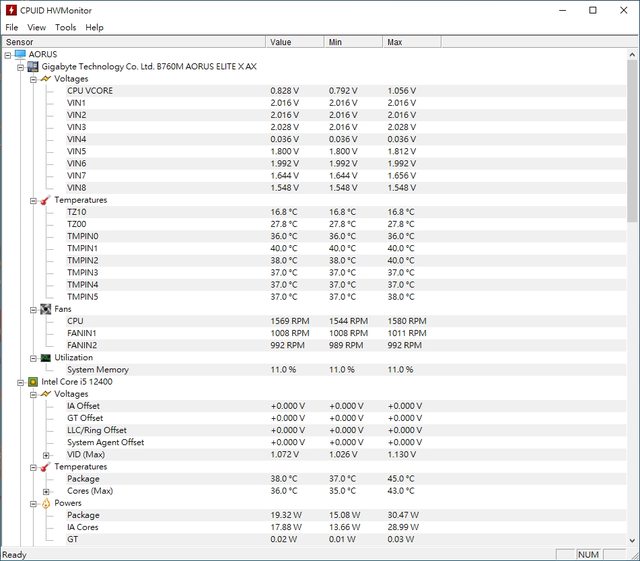Click the Powers section flame icon
Image resolution: width=640 pixels, height=561 pixels.
coord(45,503)
